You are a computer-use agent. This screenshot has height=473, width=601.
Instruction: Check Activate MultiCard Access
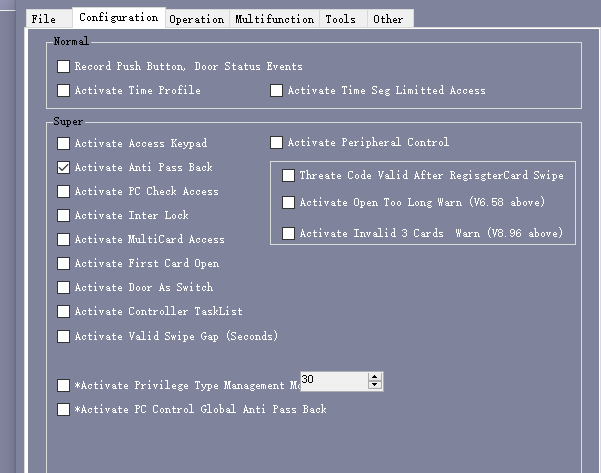point(63,240)
